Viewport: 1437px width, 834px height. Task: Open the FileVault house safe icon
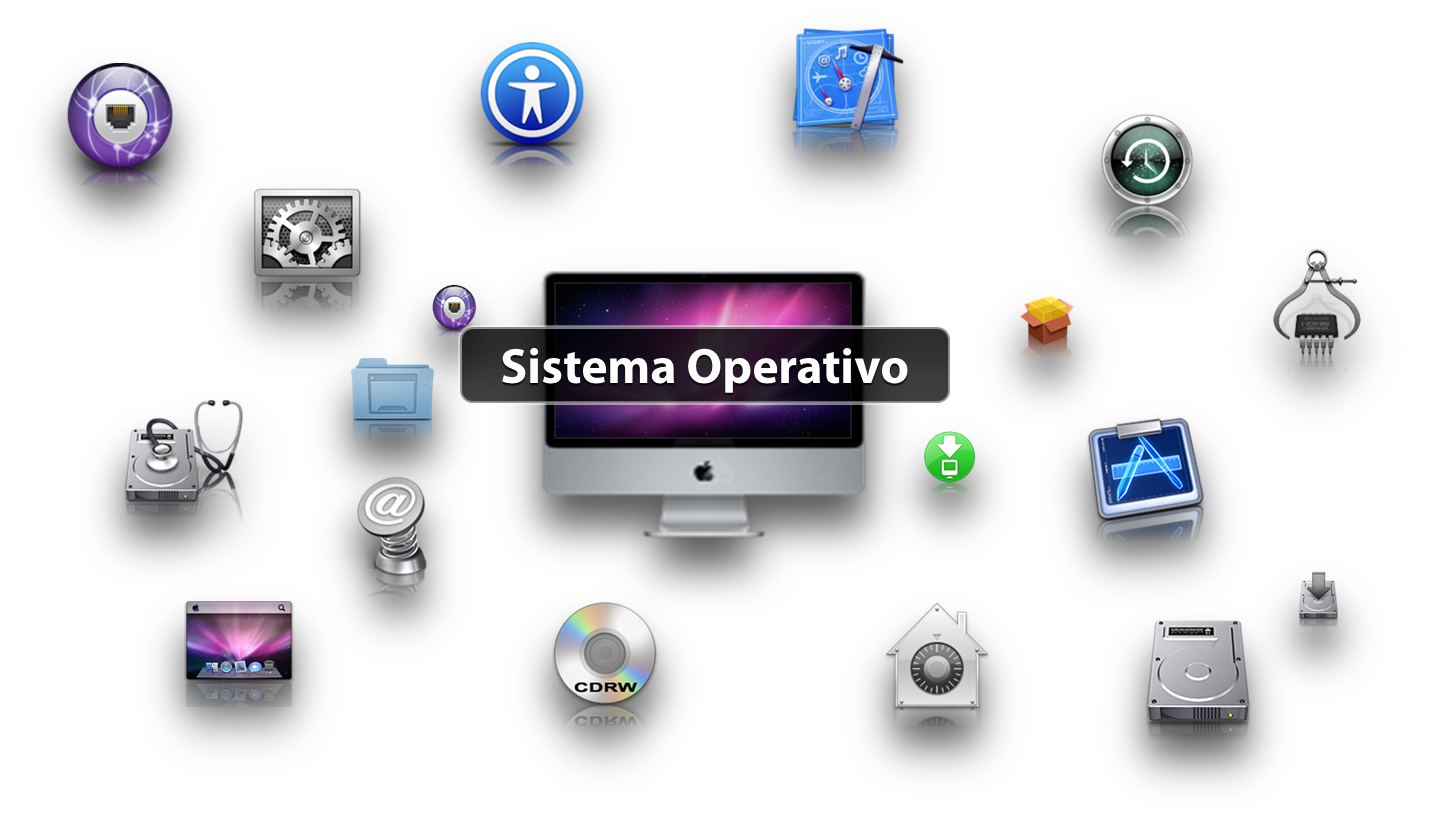click(x=937, y=656)
